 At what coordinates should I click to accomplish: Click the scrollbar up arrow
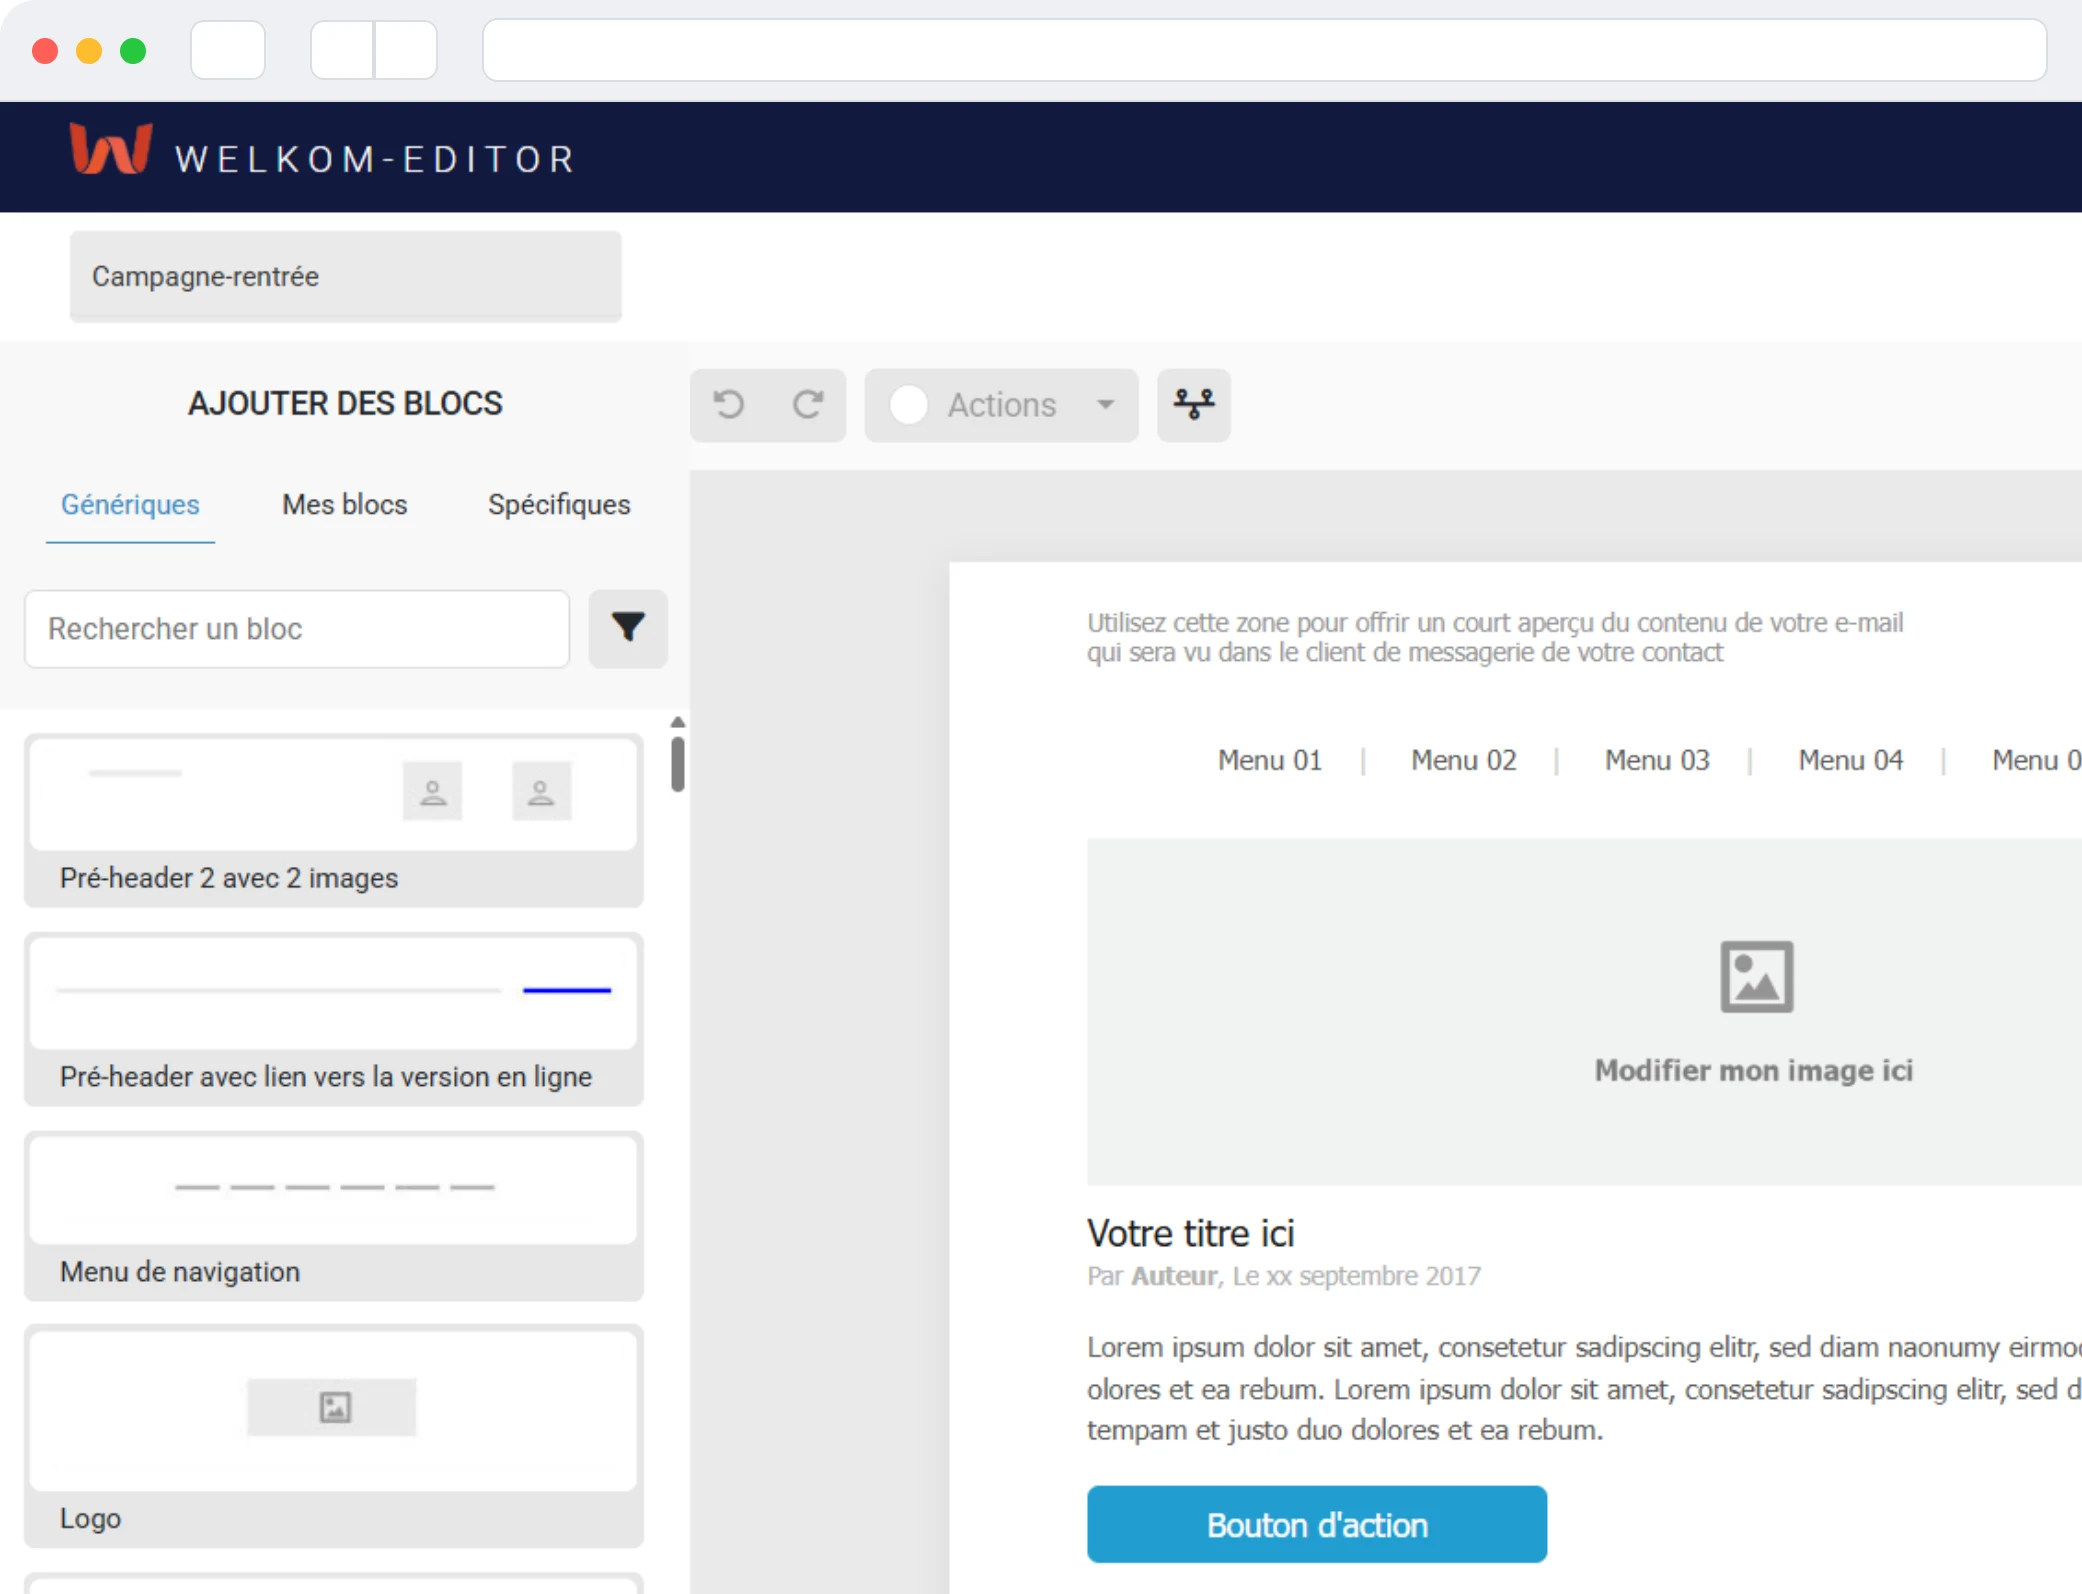[x=678, y=722]
